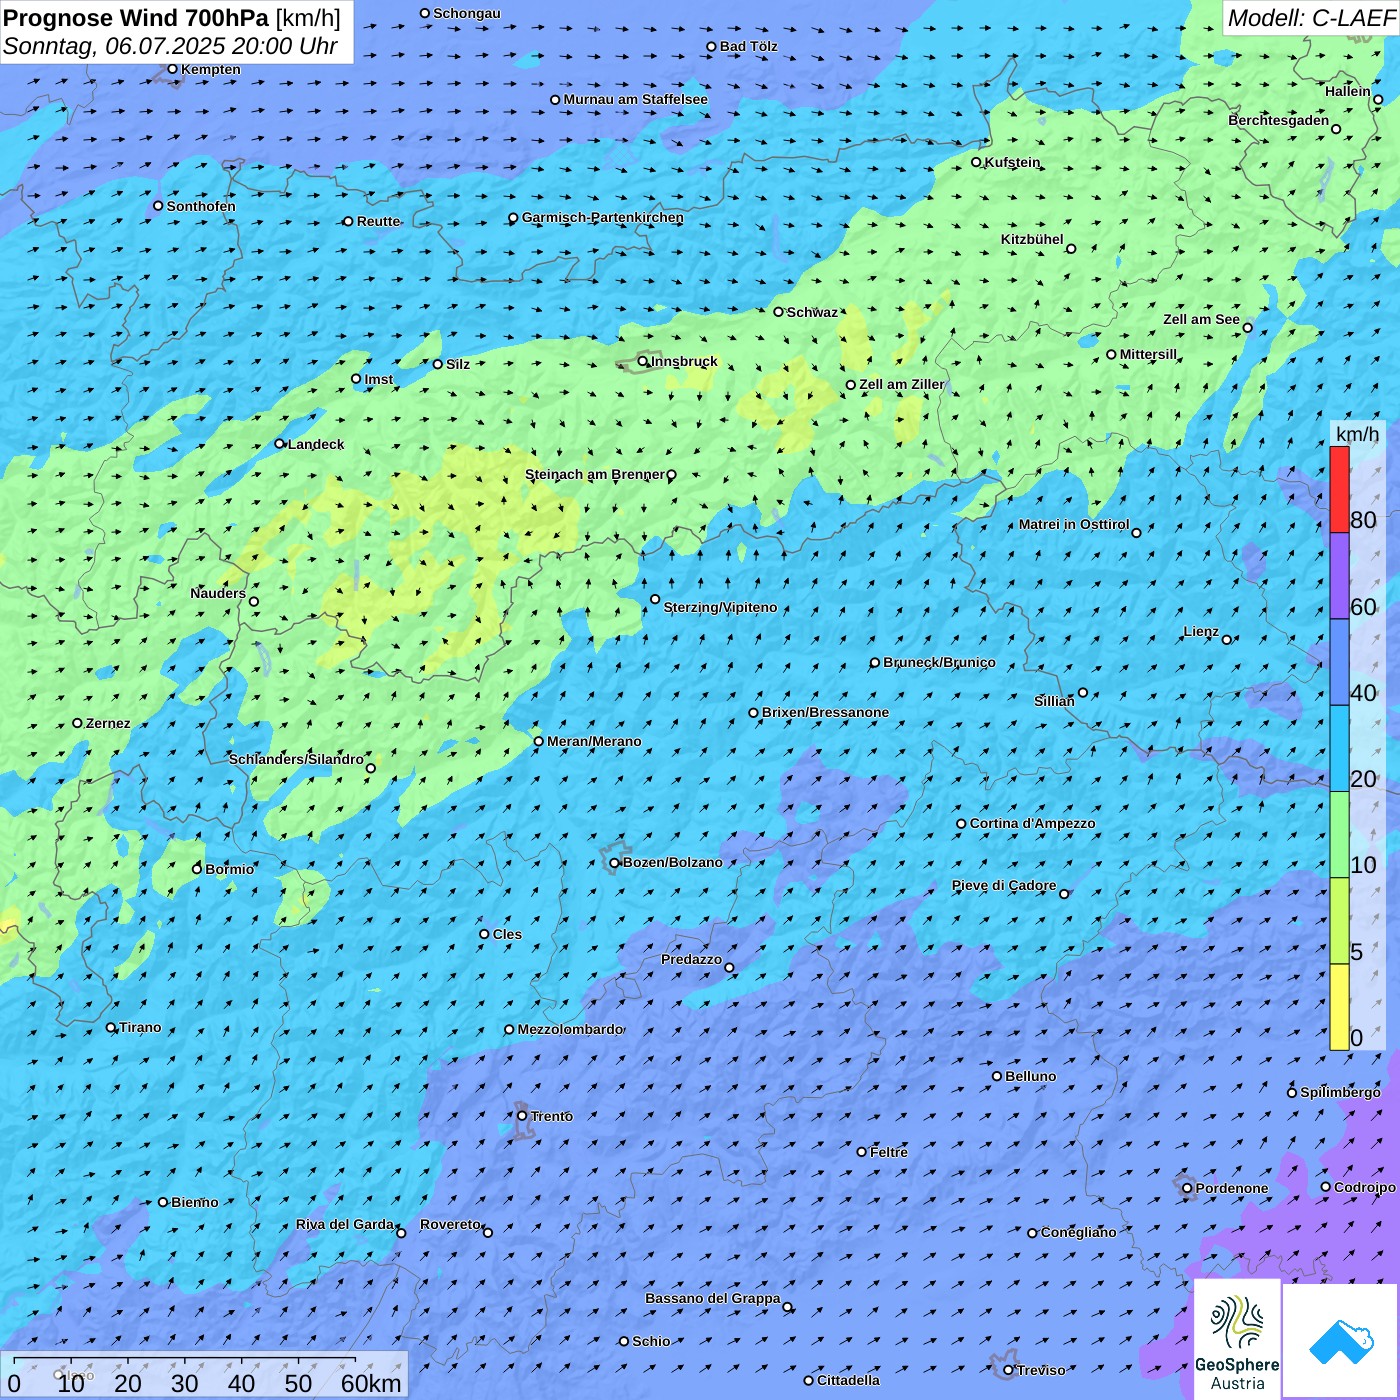Click the Kitzbühel location dot
1400x1400 pixels.
(x=1071, y=249)
